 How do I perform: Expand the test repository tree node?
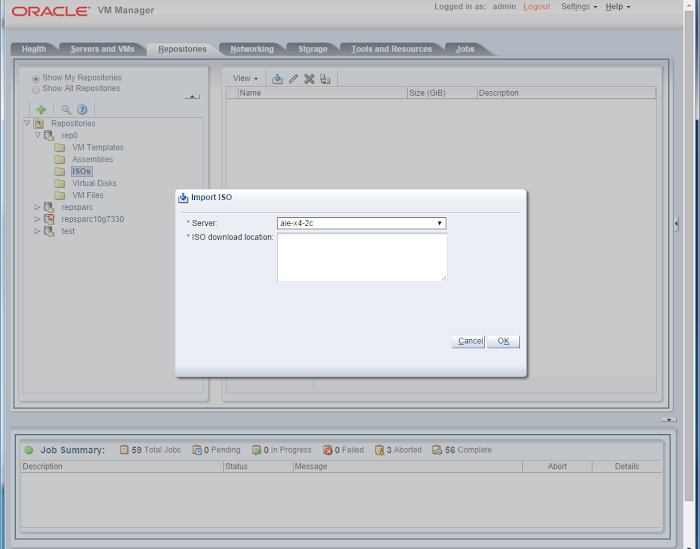[x=37, y=231]
